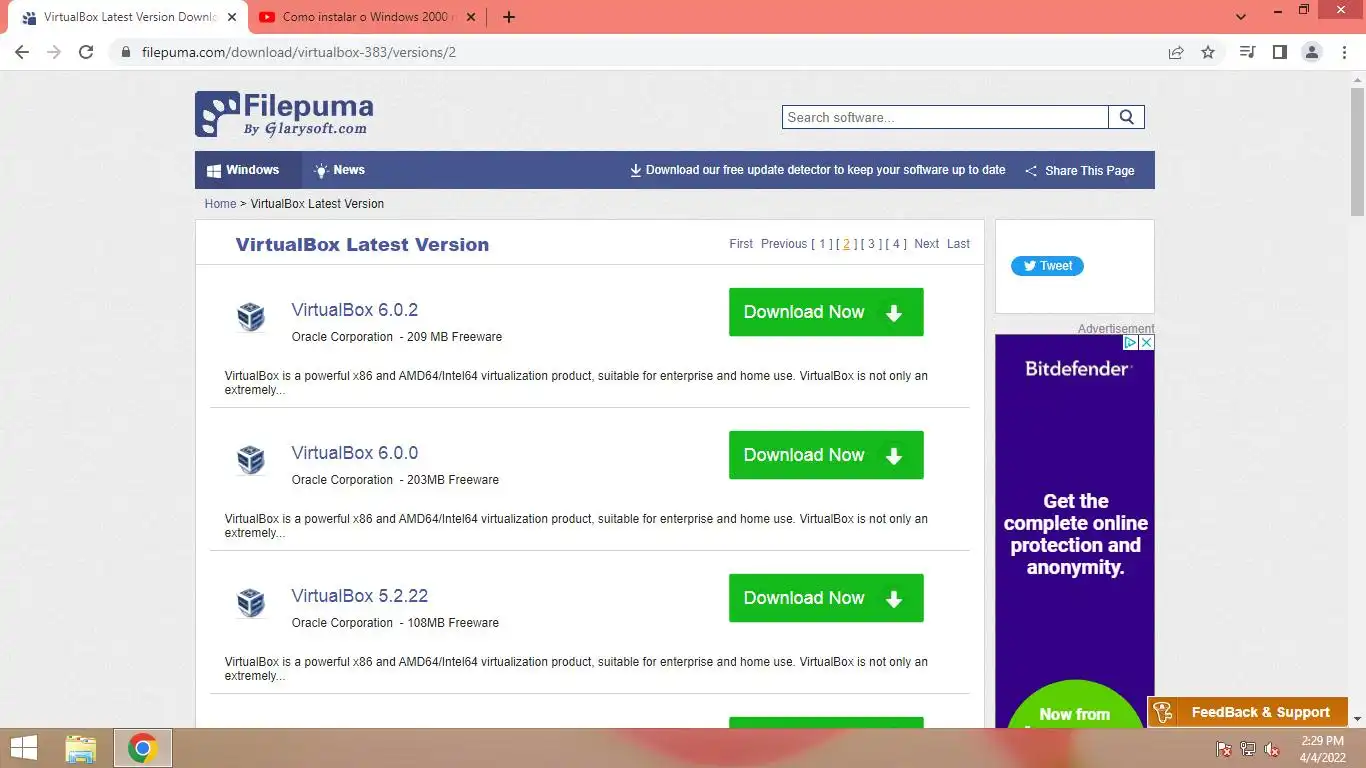Screen dimensions: 1366x768
Task: Click the VirtualBox 6.0.0 cube icon
Action: pyautogui.click(x=251, y=460)
